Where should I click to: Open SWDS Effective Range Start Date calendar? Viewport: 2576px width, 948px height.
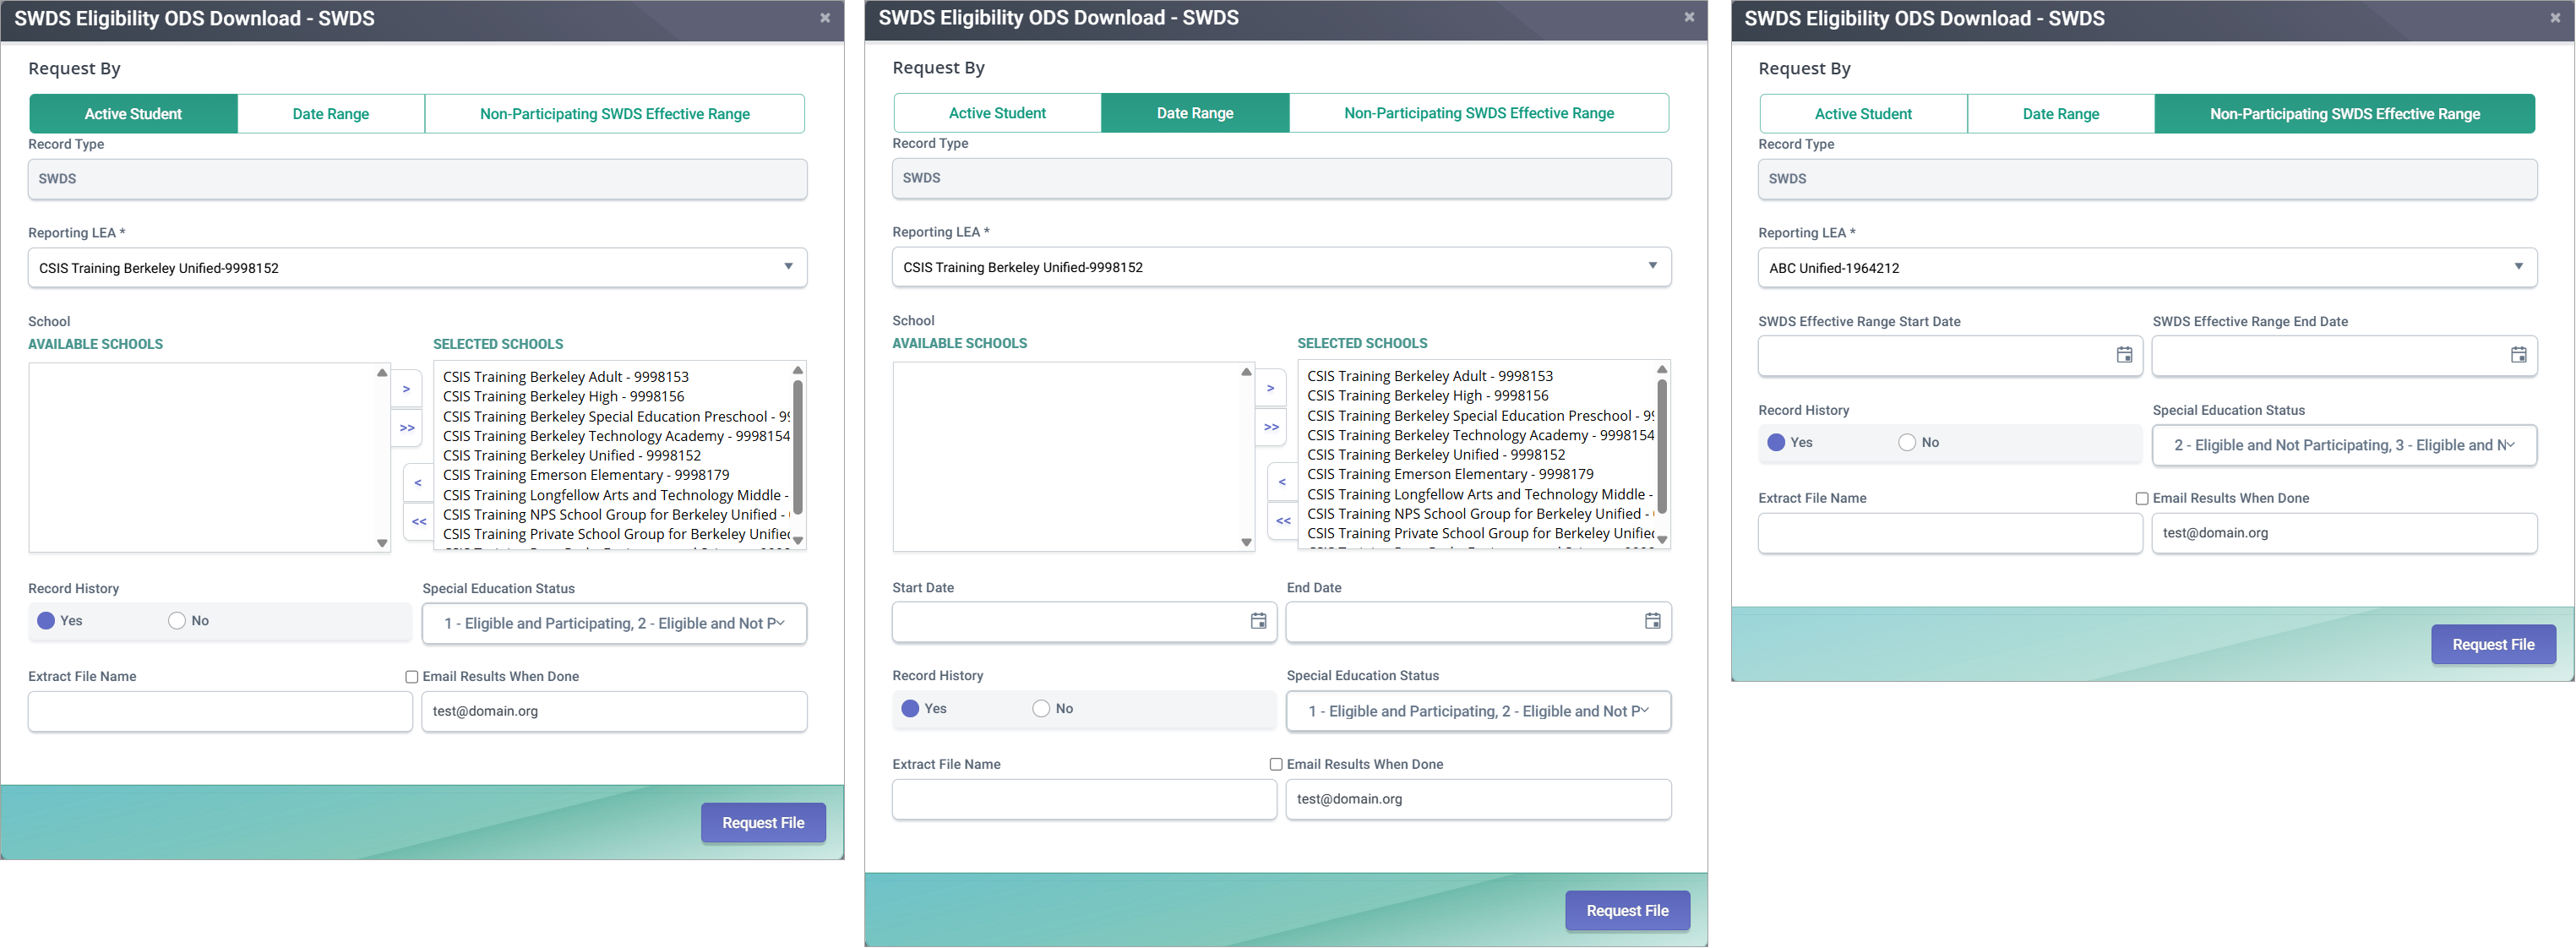coord(2124,355)
